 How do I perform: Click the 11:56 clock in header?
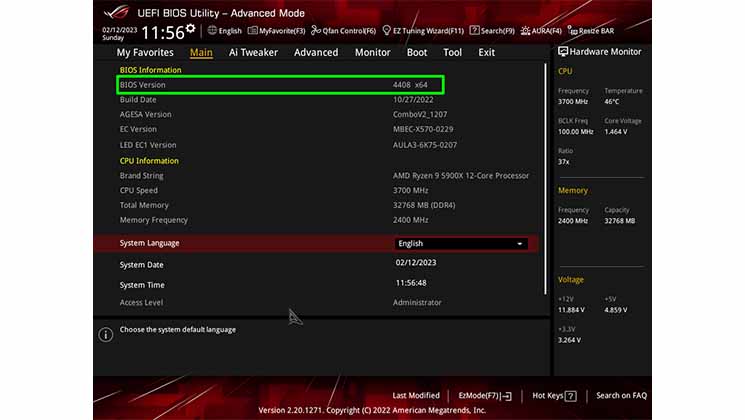[163, 33]
